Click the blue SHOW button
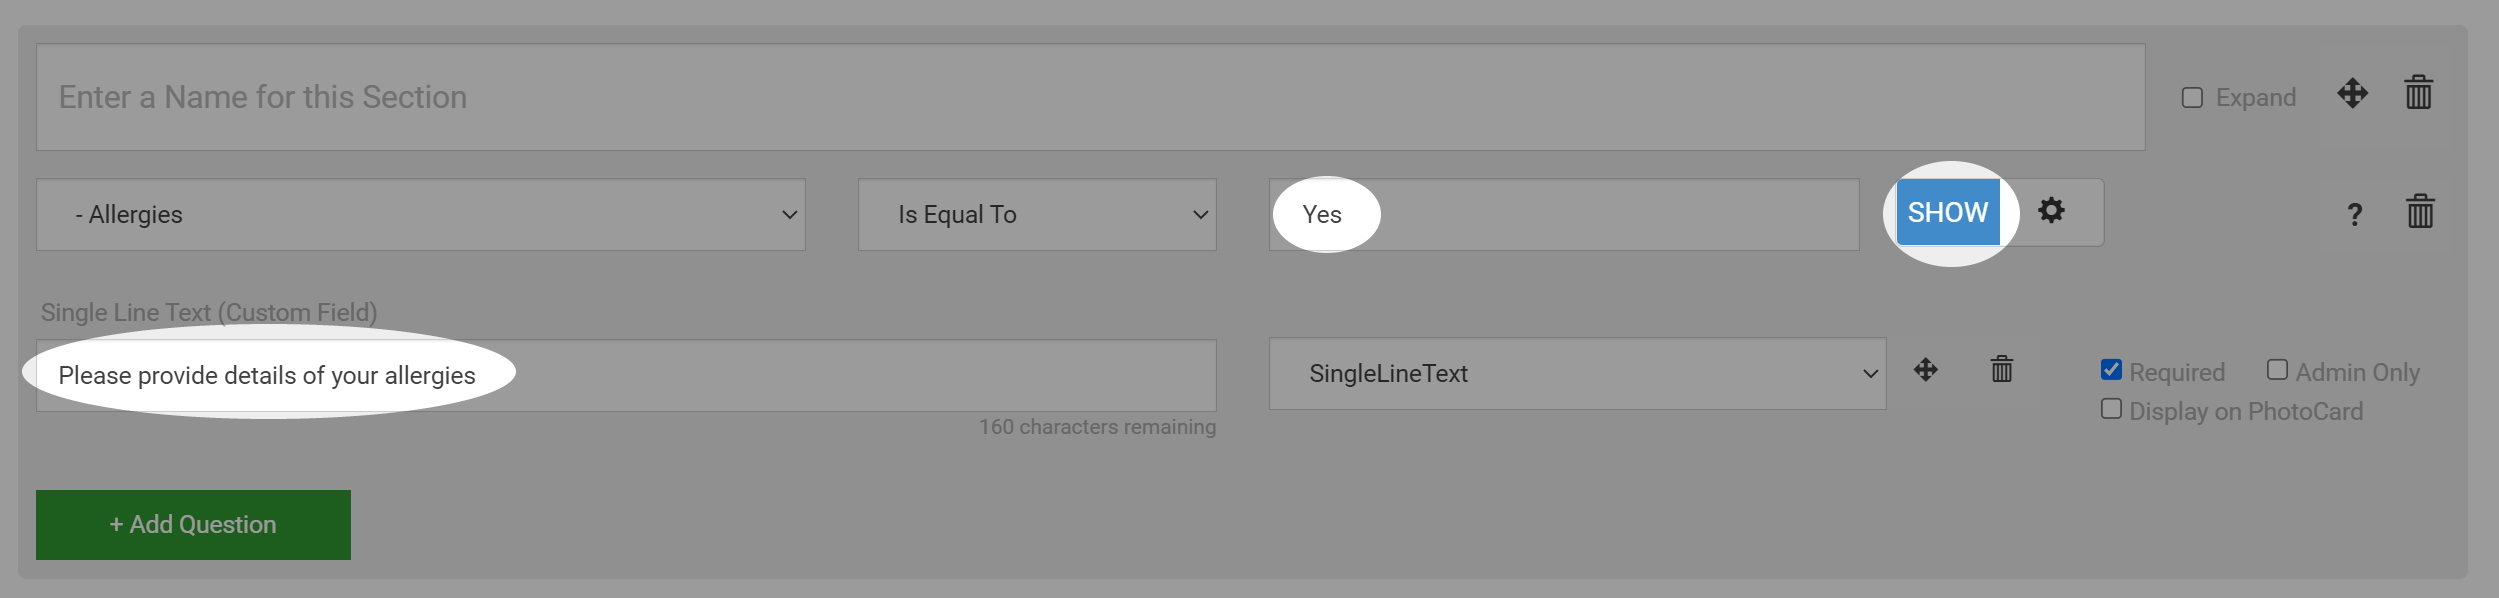2499x598 pixels. [x=1947, y=213]
